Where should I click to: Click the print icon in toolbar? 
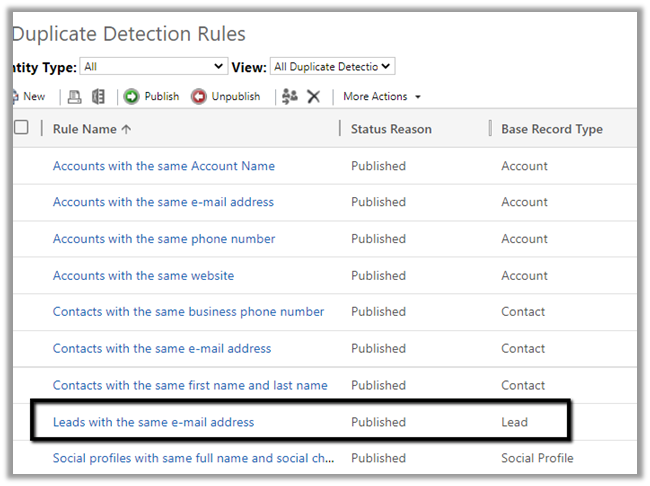(74, 97)
